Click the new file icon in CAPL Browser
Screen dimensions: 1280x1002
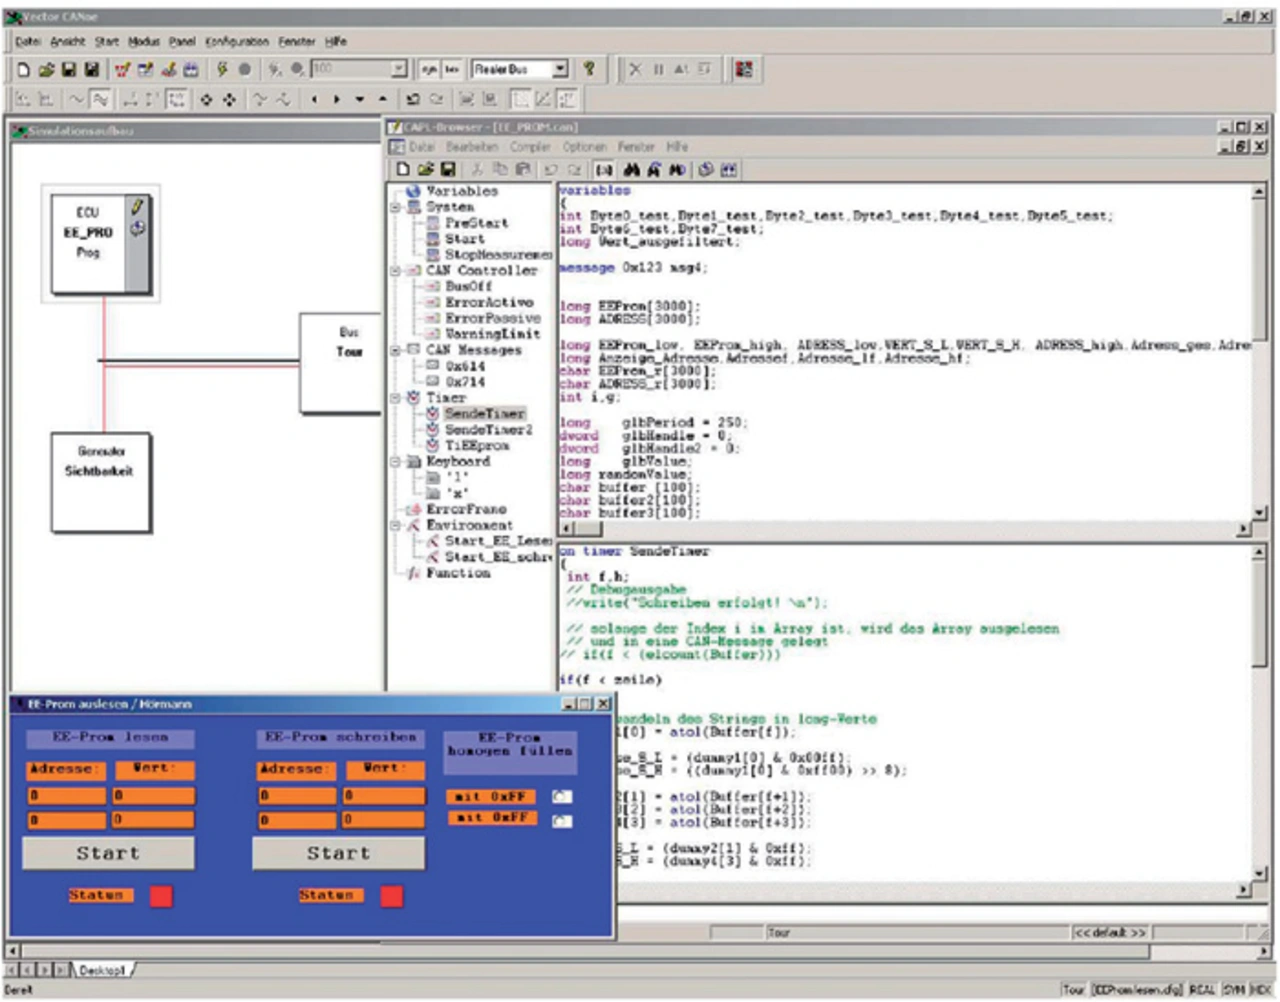pyautogui.click(x=403, y=170)
